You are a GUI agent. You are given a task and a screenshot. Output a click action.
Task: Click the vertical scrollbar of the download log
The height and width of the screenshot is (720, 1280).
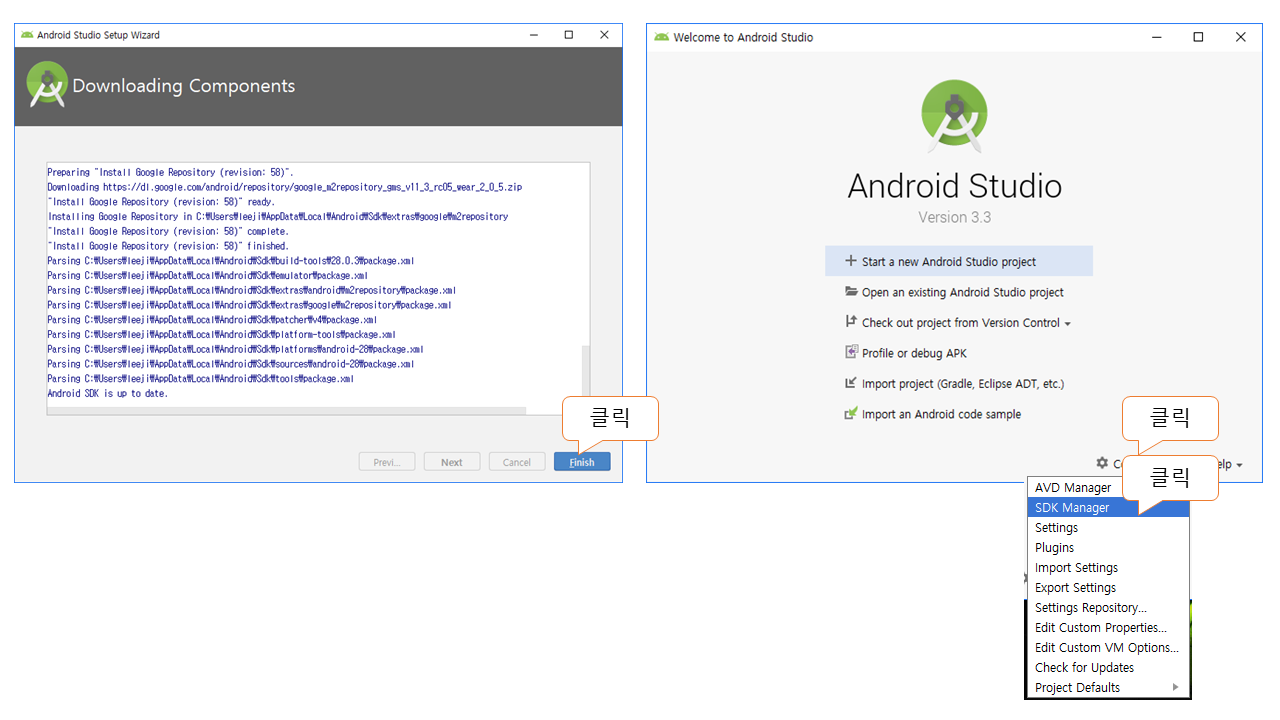coord(585,375)
